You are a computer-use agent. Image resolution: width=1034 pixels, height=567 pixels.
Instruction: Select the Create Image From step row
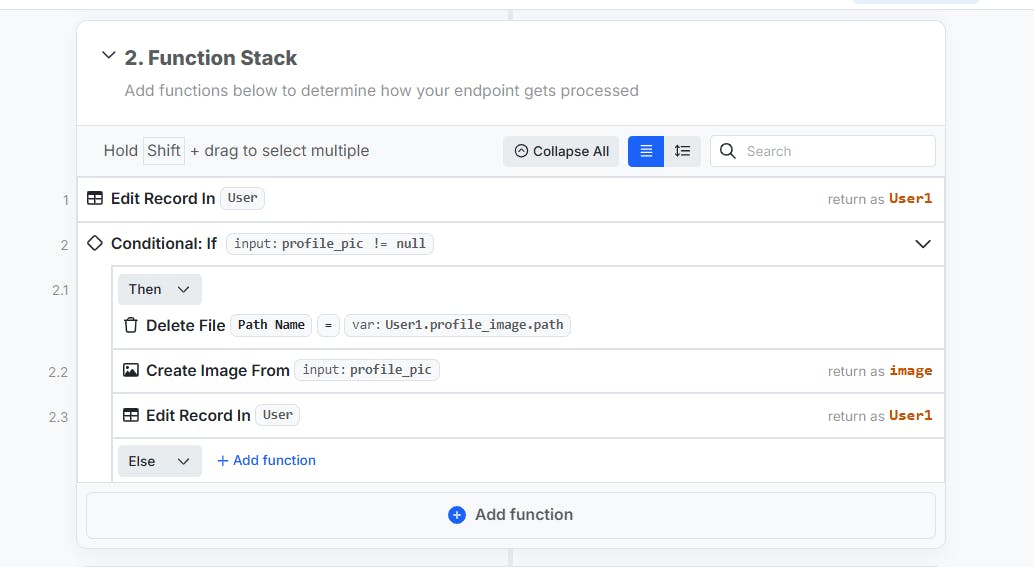(x=528, y=371)
